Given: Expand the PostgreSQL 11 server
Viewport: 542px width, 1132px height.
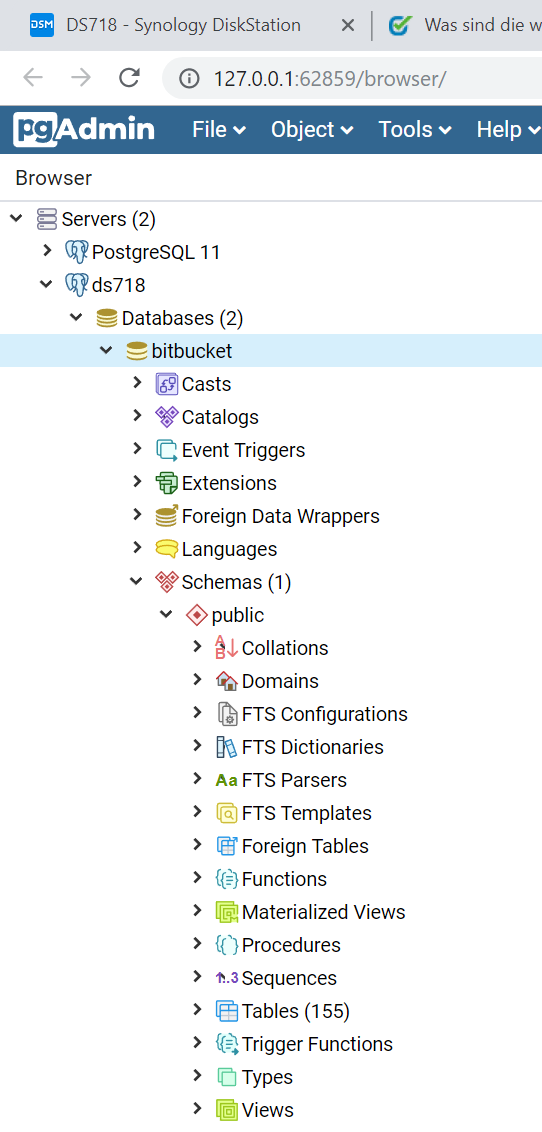Looking at the screenshot, I should [48, 251].
